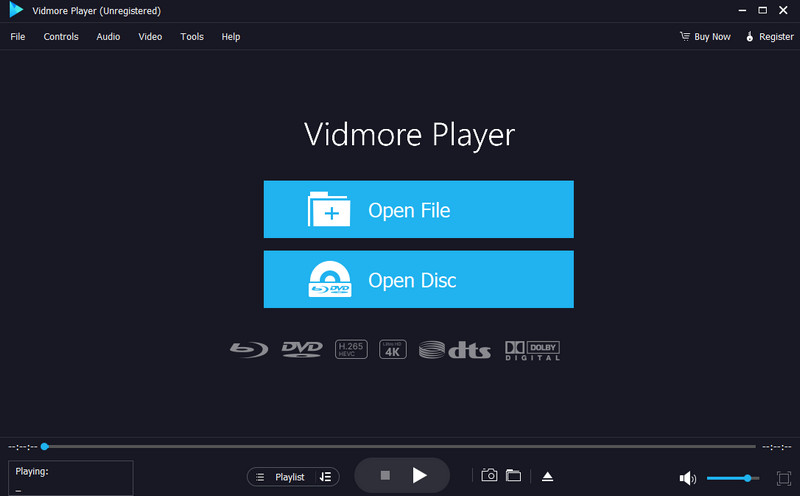
Task: Take a snapshot with the camera icon
Action: tap(489, 476)
